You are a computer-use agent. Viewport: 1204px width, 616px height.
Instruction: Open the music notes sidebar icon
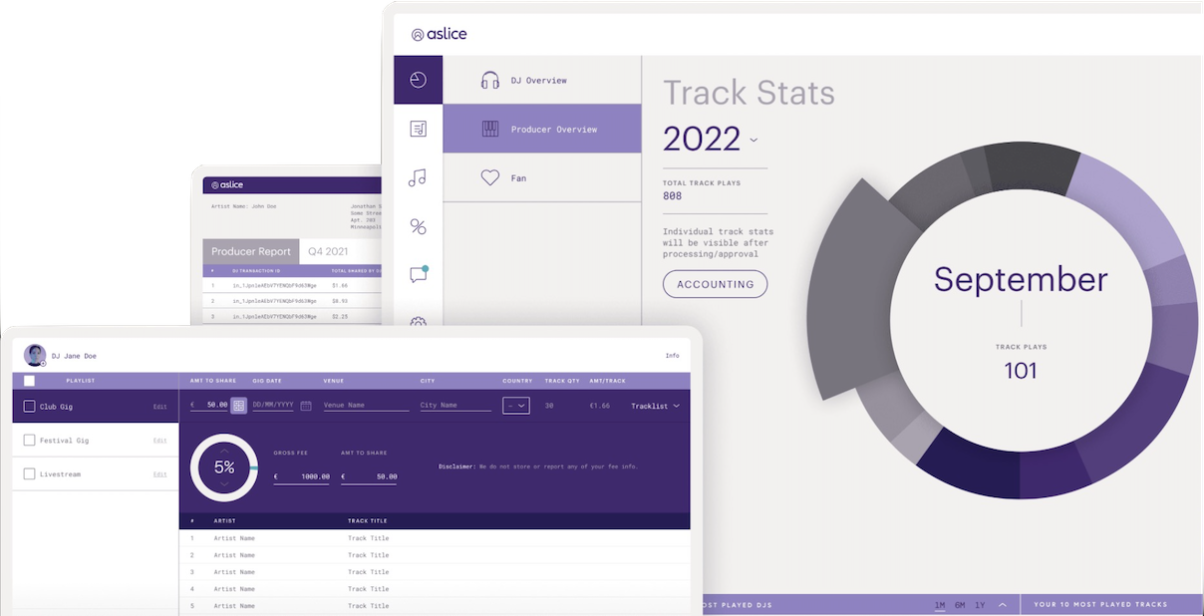(x=418, y=178)
